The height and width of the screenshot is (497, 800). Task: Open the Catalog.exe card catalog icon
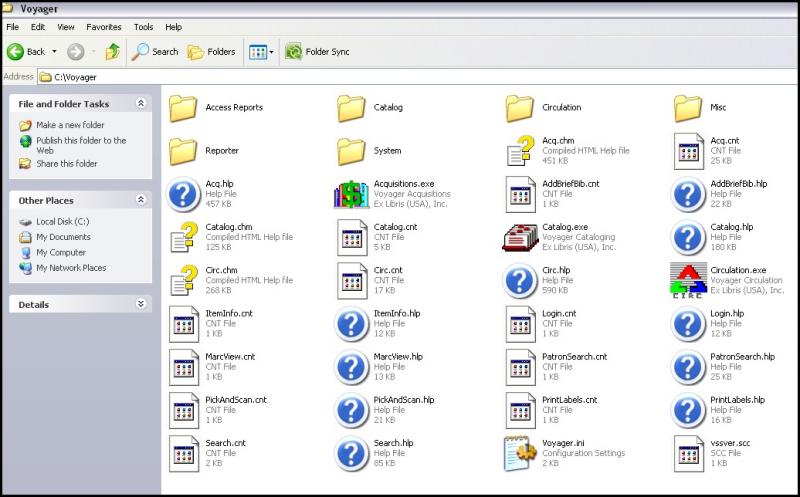point(520,238)
